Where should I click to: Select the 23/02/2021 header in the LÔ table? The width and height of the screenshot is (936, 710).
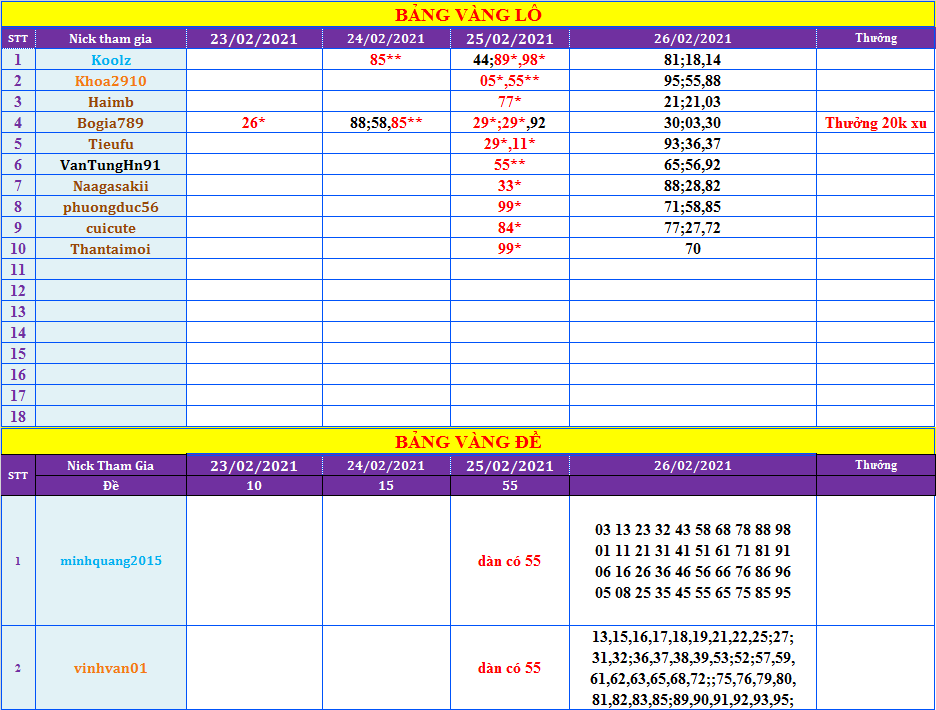click(x=254, y=39)
